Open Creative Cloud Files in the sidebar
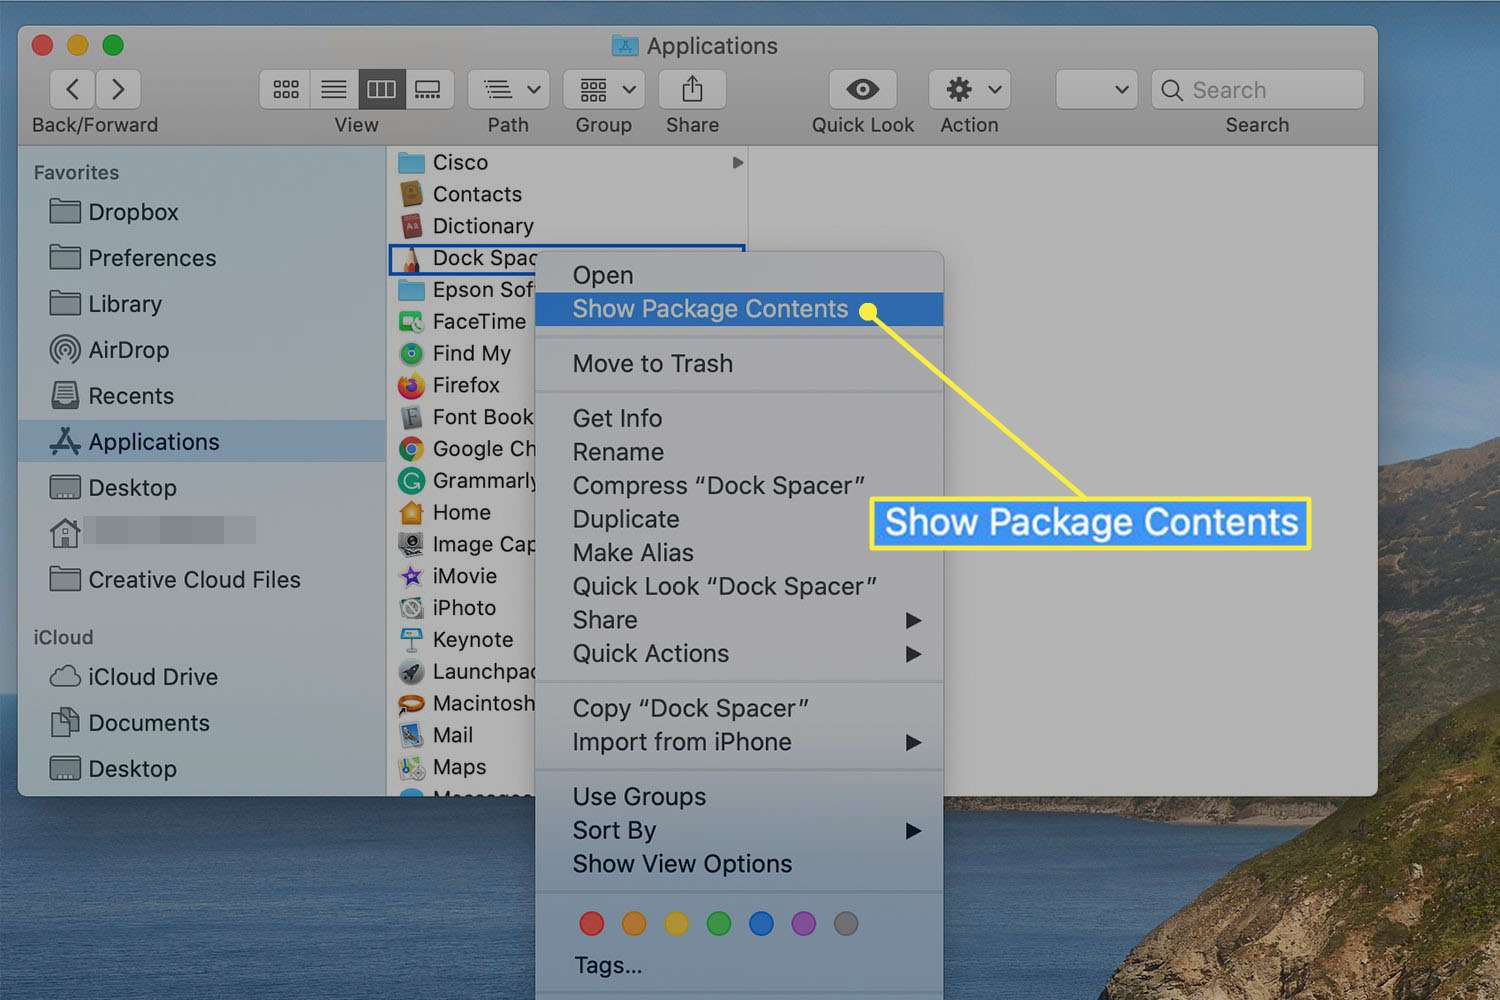The width and height of the screenshot is (1500, 1000). (x=201, y=580)
